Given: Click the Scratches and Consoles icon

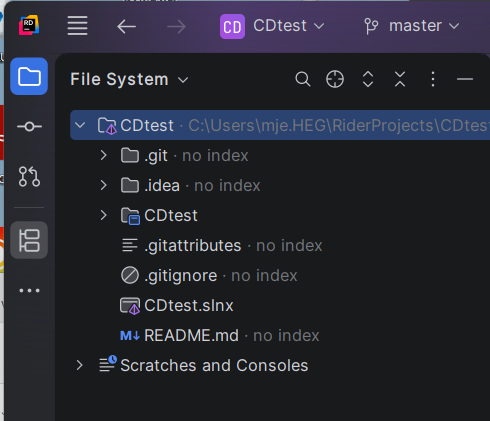Looking at the screenshot, I should [108, 364].
